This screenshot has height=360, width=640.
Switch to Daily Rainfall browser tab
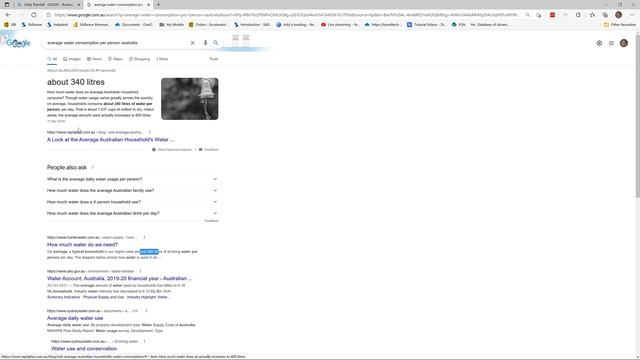[48, 4]
